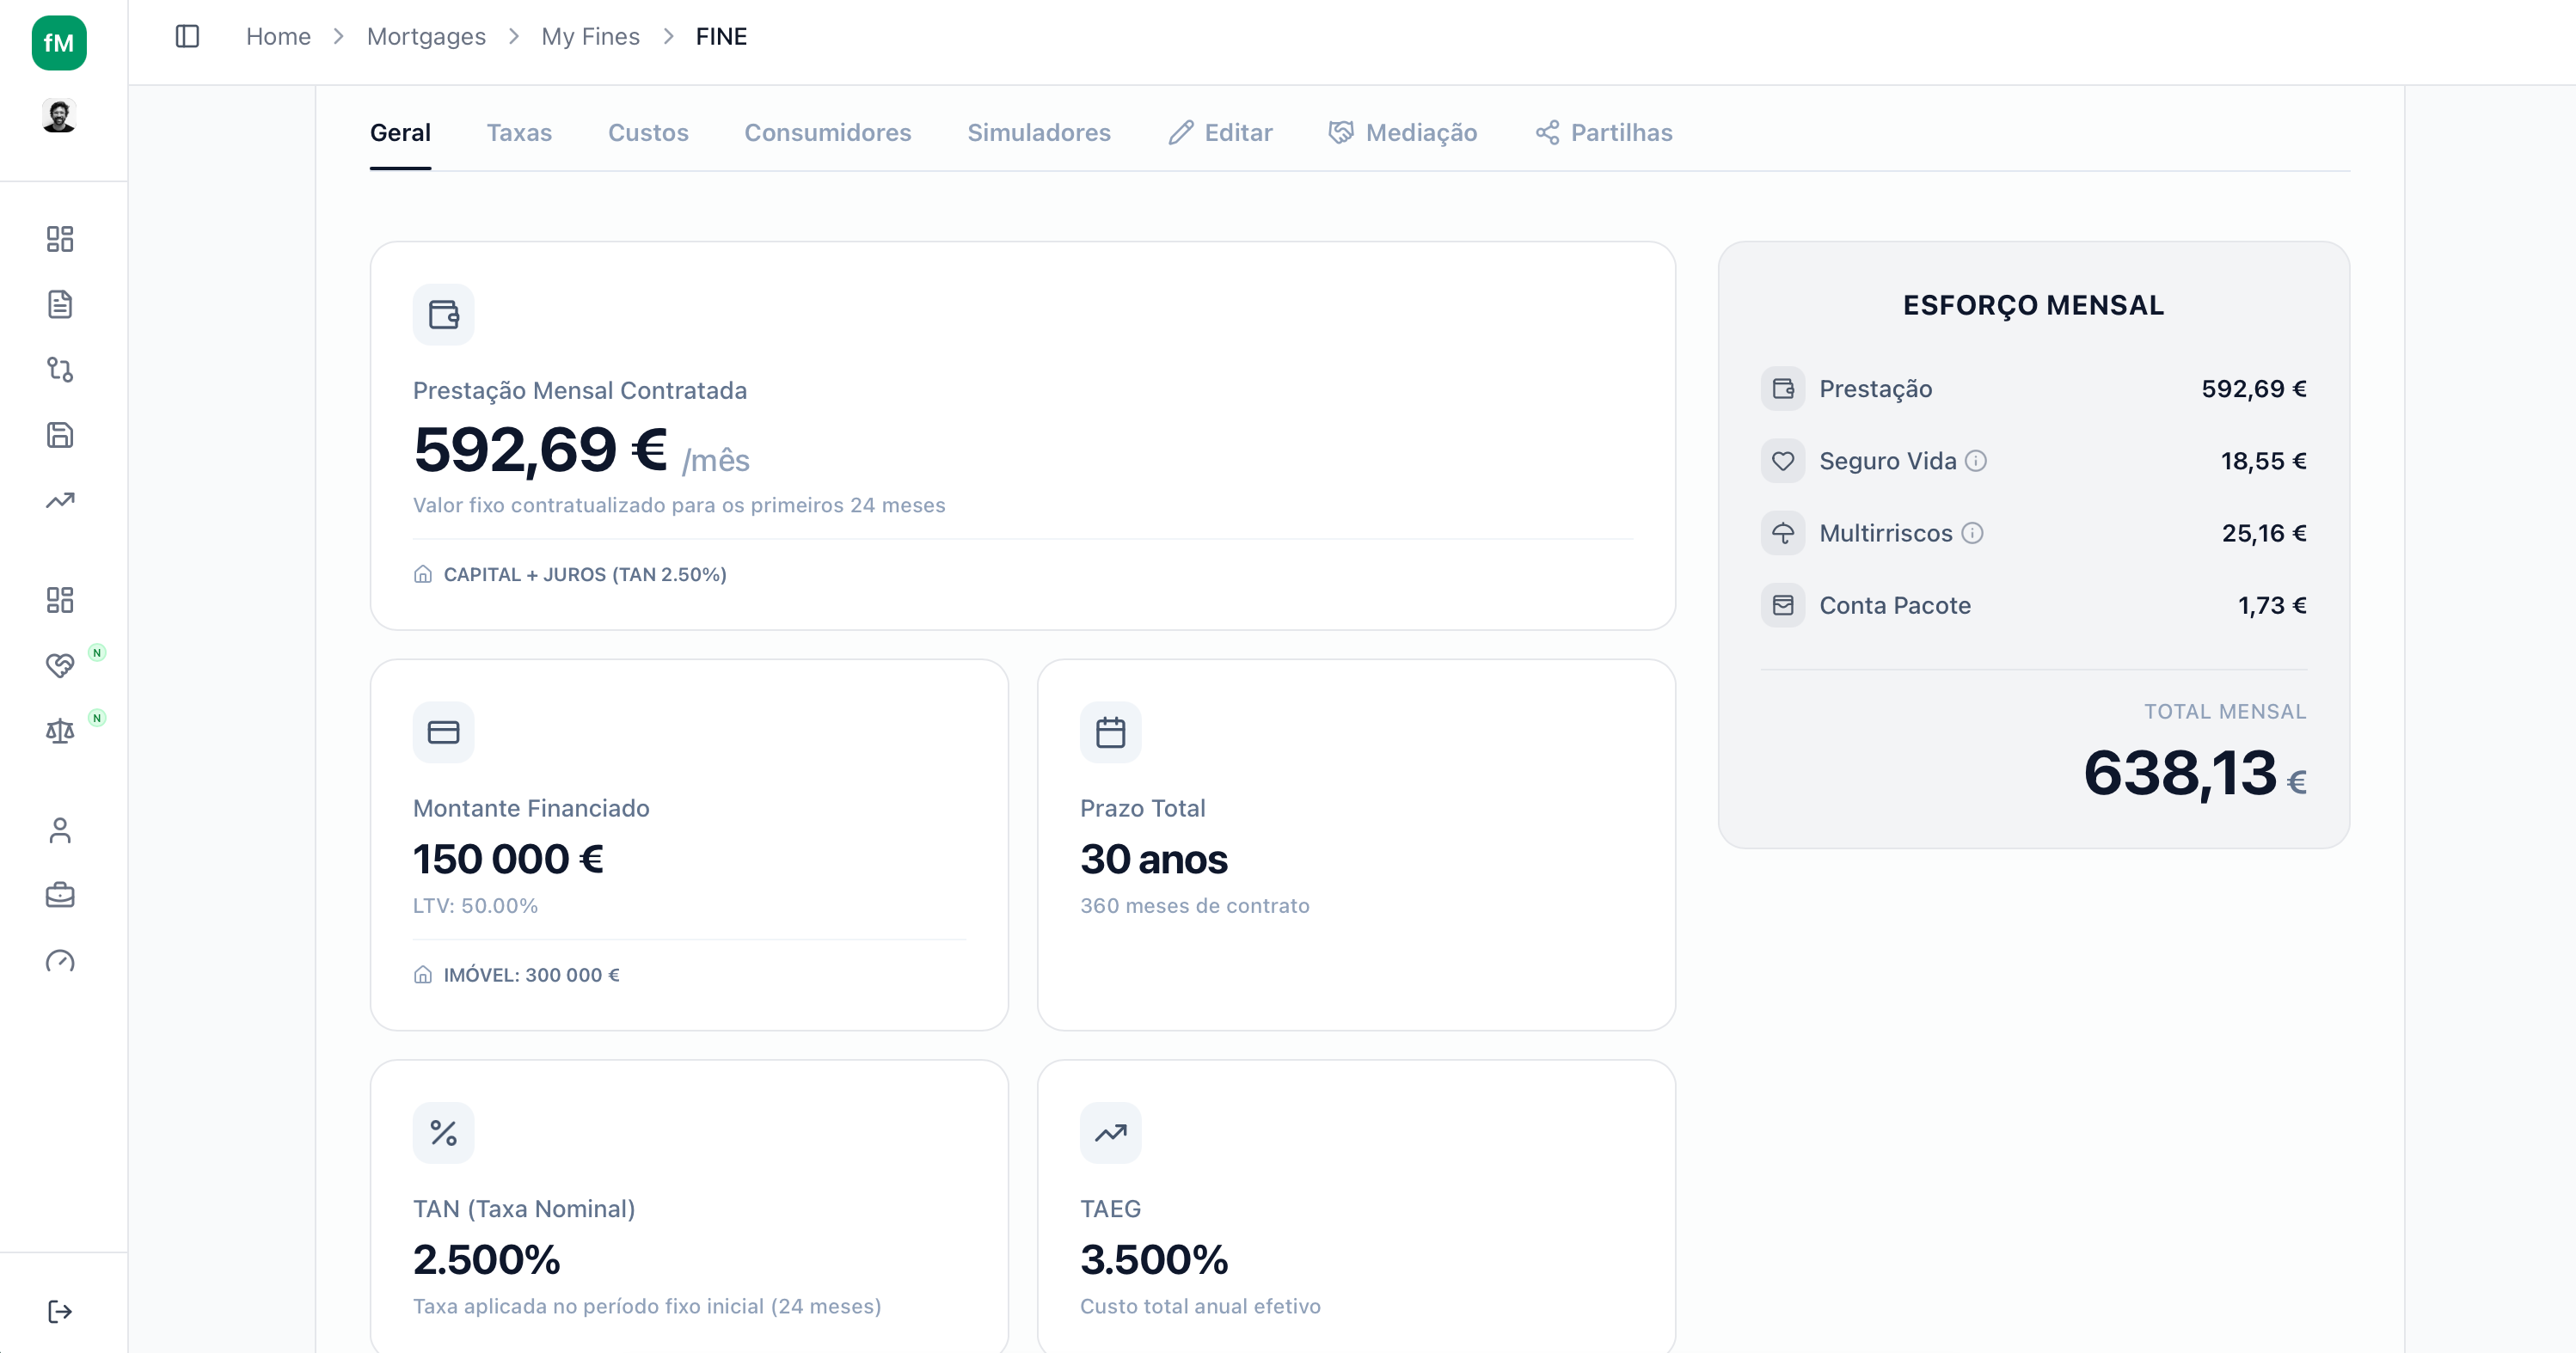Go to My Fines breadcrumb link

pyautogui.click(x=590, y=37)
